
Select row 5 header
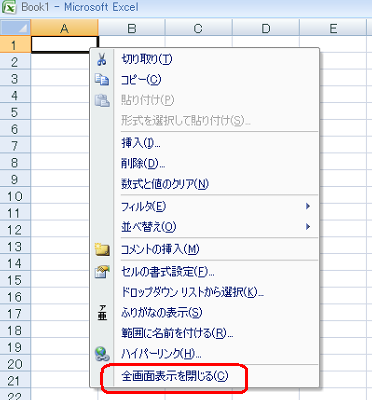point(15,112)
